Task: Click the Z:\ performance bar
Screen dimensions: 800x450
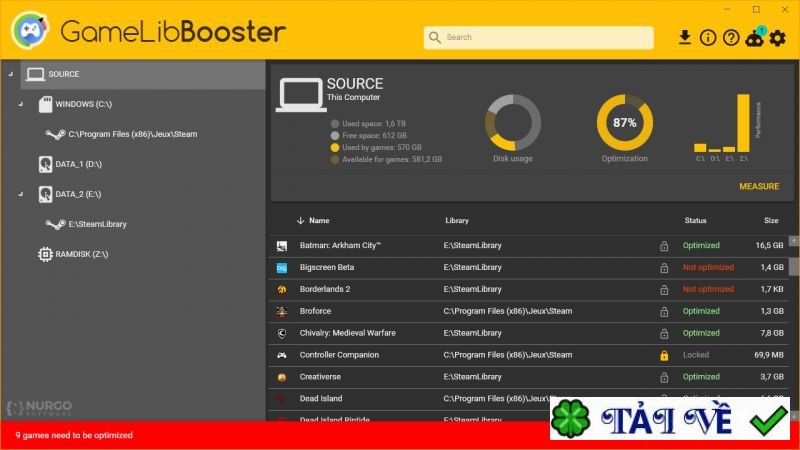Action: 743,123
